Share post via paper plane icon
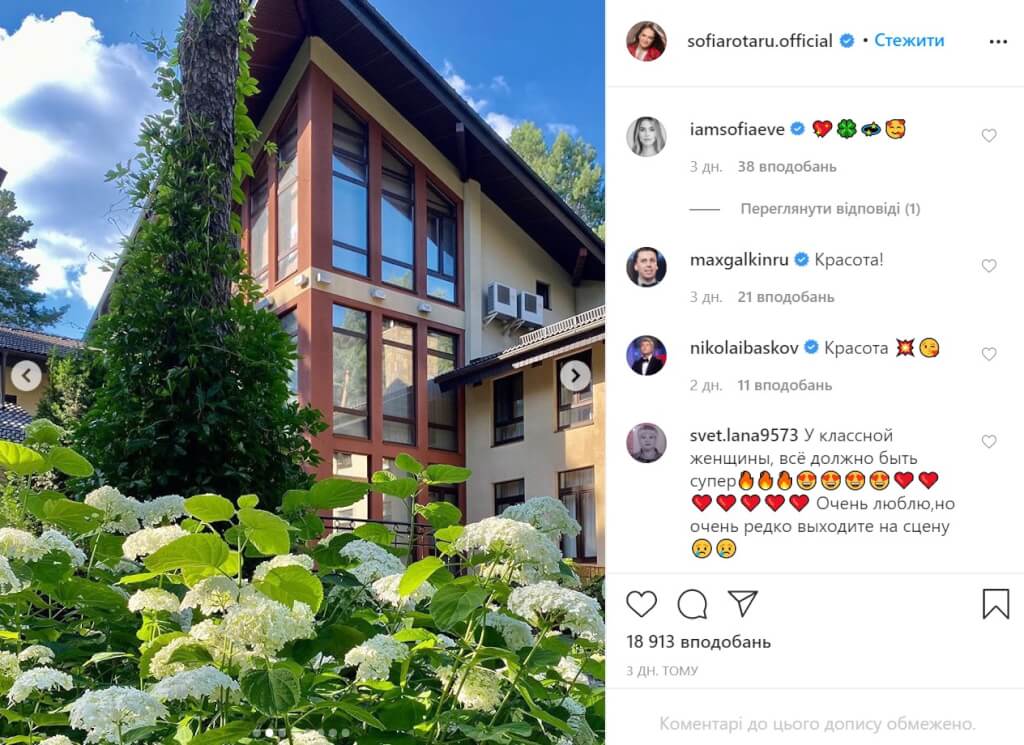 click(x=743, y=603)
